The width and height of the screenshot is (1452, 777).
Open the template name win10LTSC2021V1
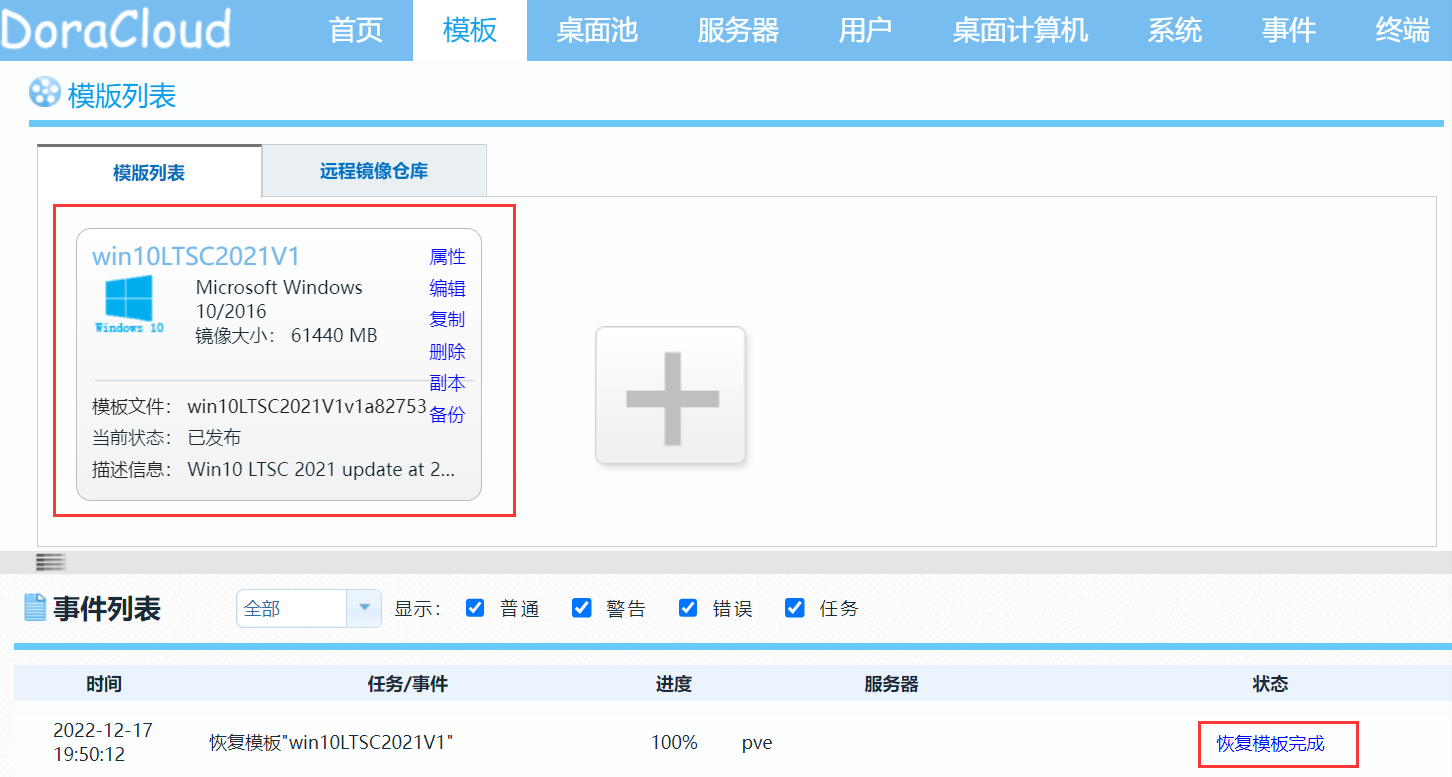click(196, 255)
